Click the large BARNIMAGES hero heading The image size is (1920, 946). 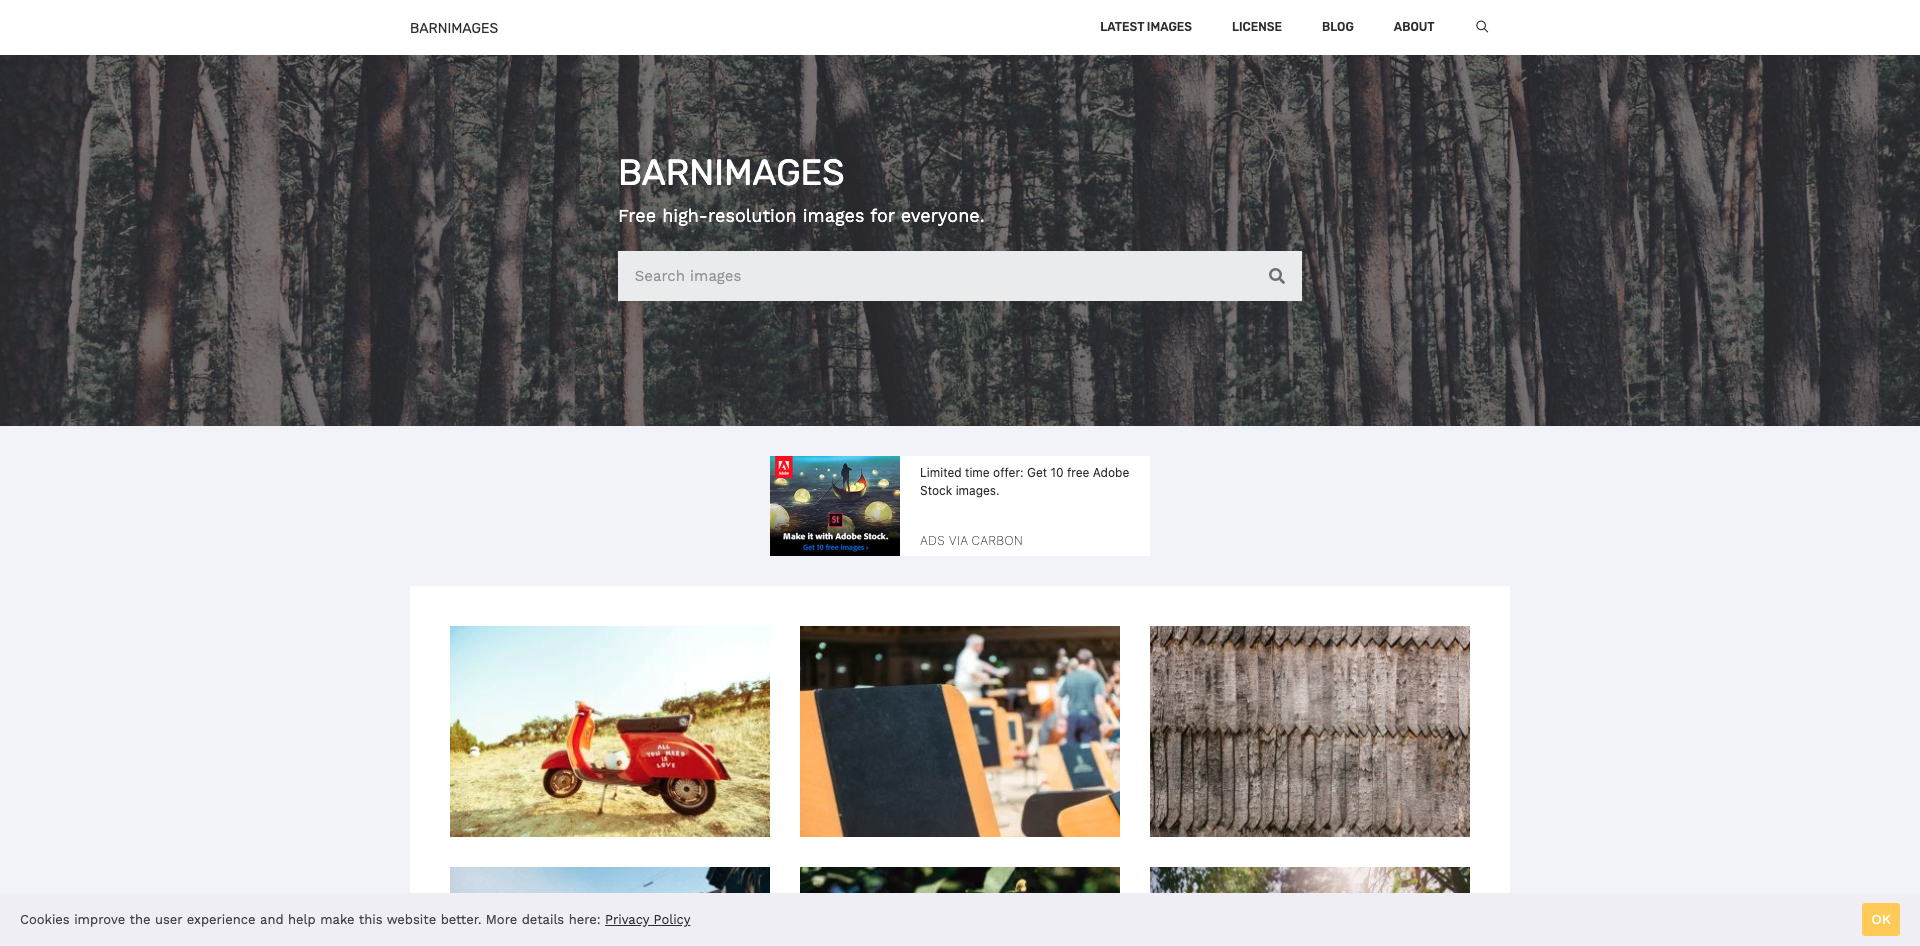point(731,173)
